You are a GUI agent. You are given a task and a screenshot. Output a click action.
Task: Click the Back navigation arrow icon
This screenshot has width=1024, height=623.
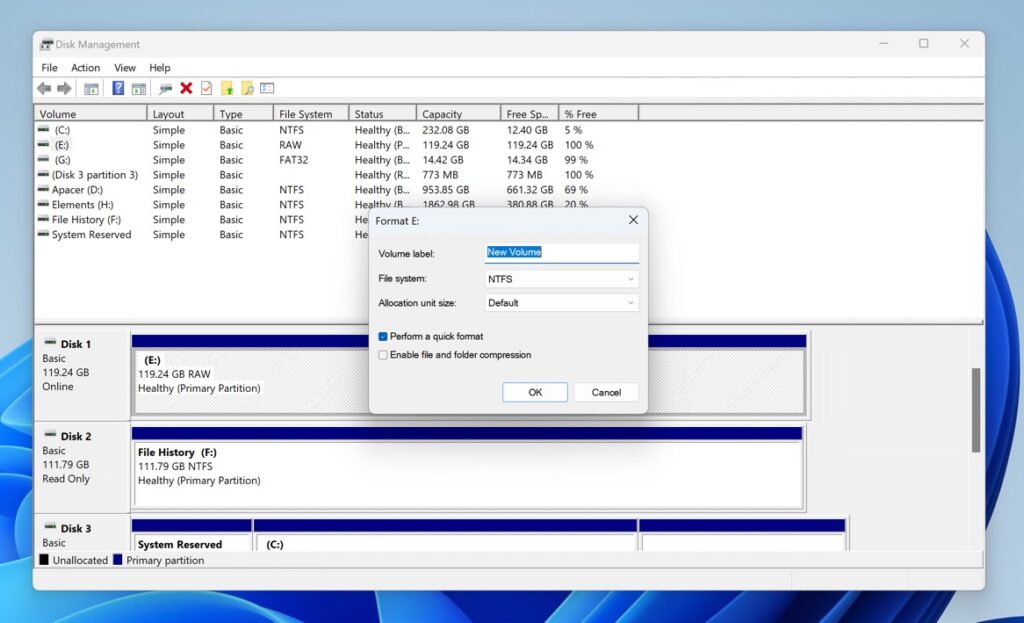pyautogui.click(x=44, y=88)
